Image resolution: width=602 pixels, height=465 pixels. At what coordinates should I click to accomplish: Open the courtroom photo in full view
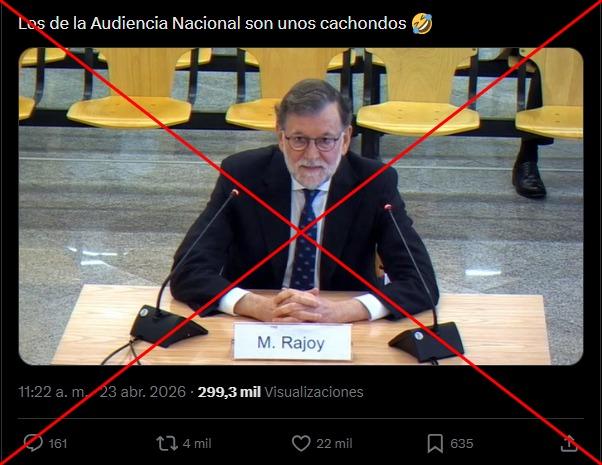coord(301,206)
